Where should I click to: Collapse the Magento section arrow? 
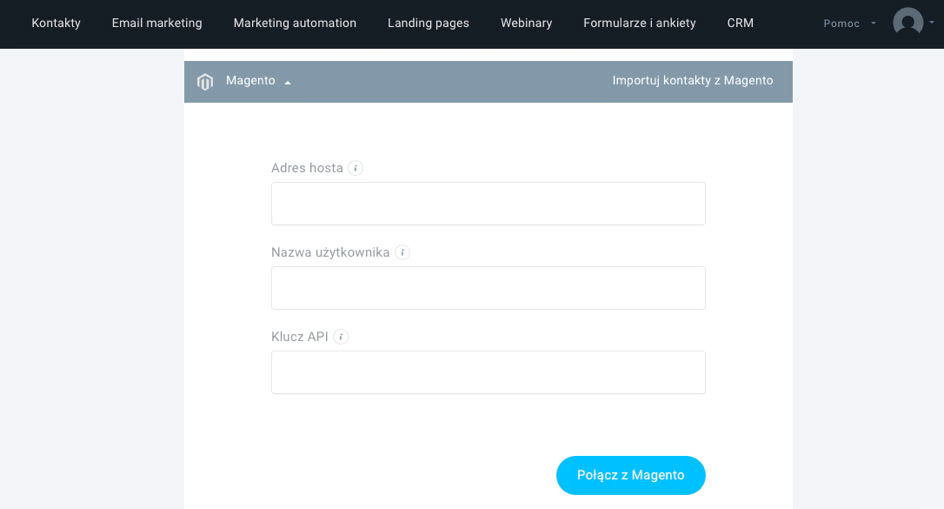tap(288, 83)
